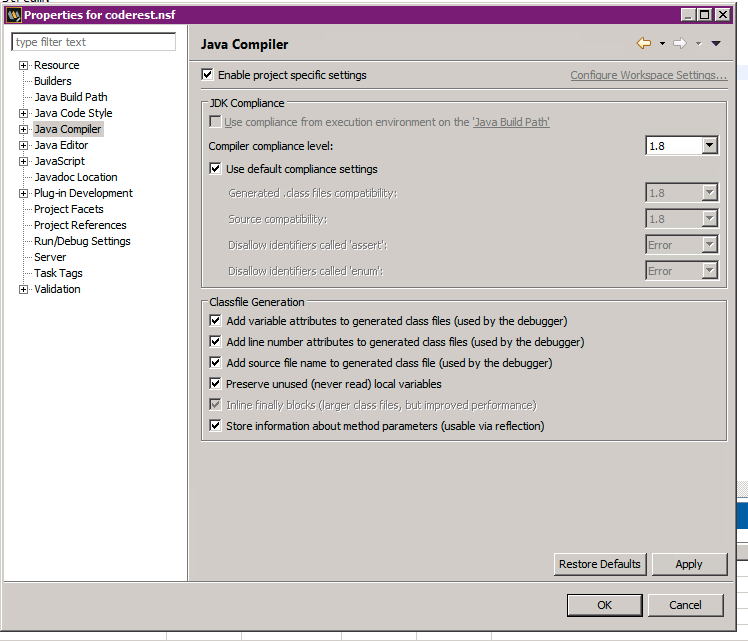Toggle Add line number attributes checkbox
748x641 pixels.
click(215, 342)
